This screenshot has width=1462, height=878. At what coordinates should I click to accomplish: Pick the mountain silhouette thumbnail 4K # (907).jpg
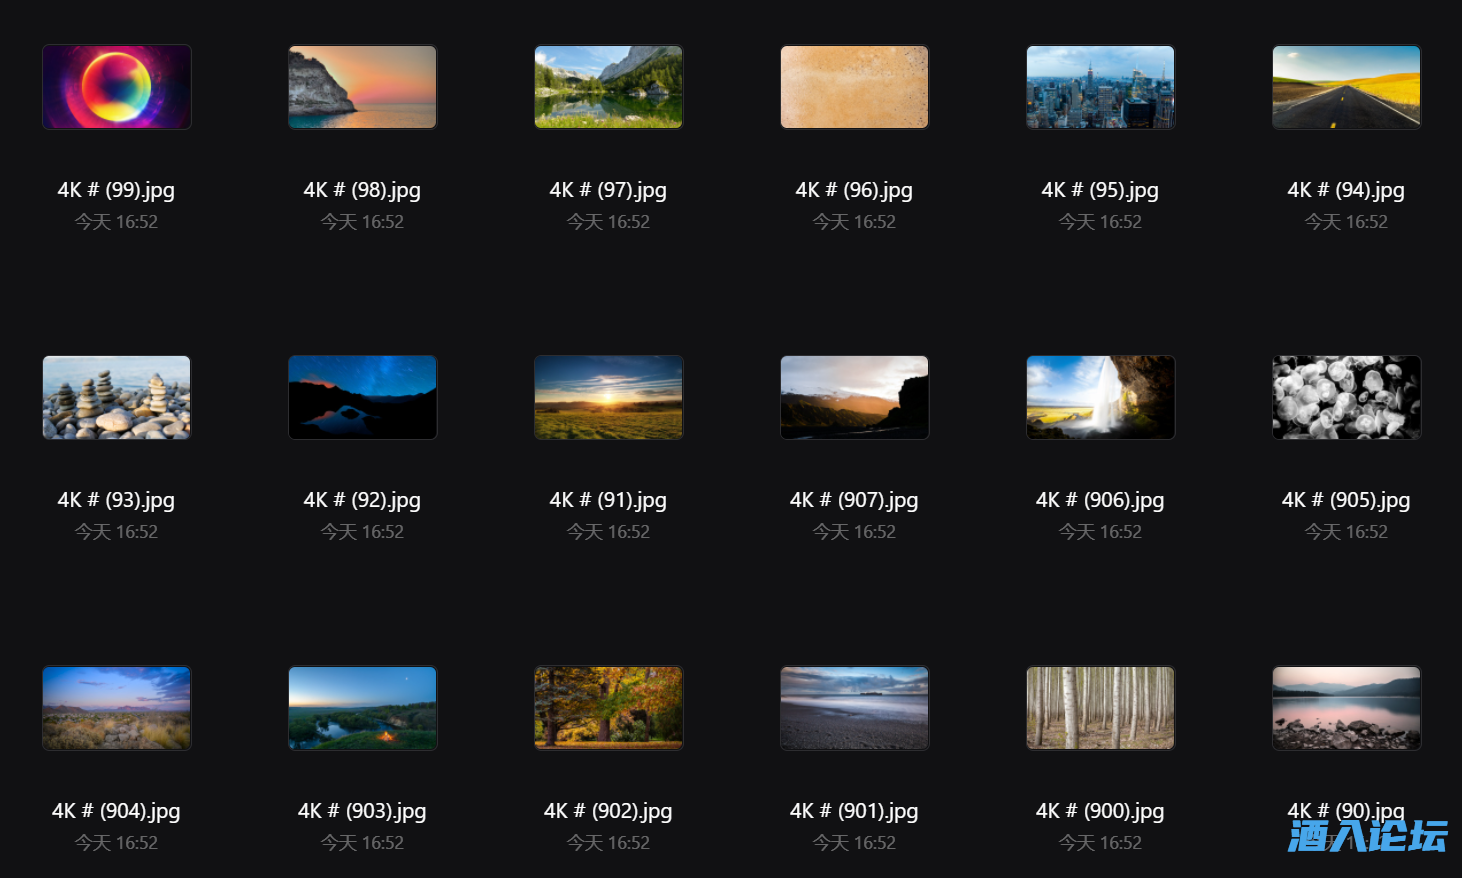point(854,397)
